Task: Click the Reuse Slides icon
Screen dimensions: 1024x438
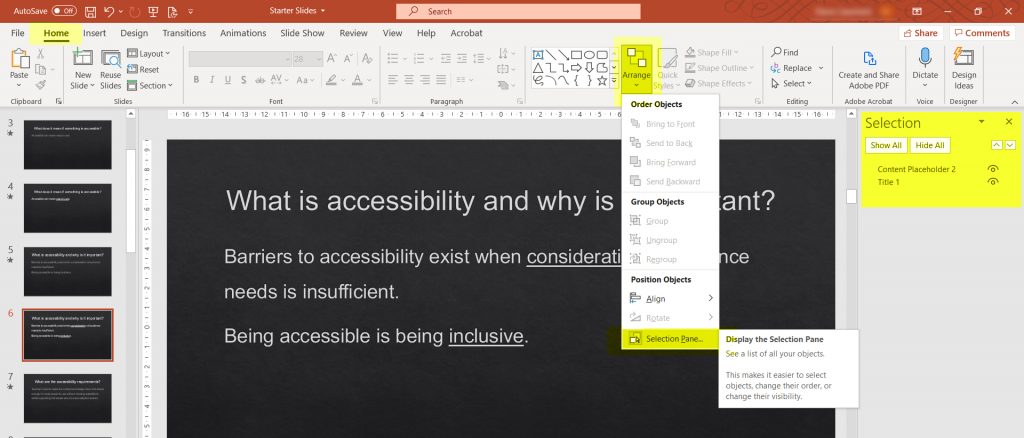Action: [110, 59]
